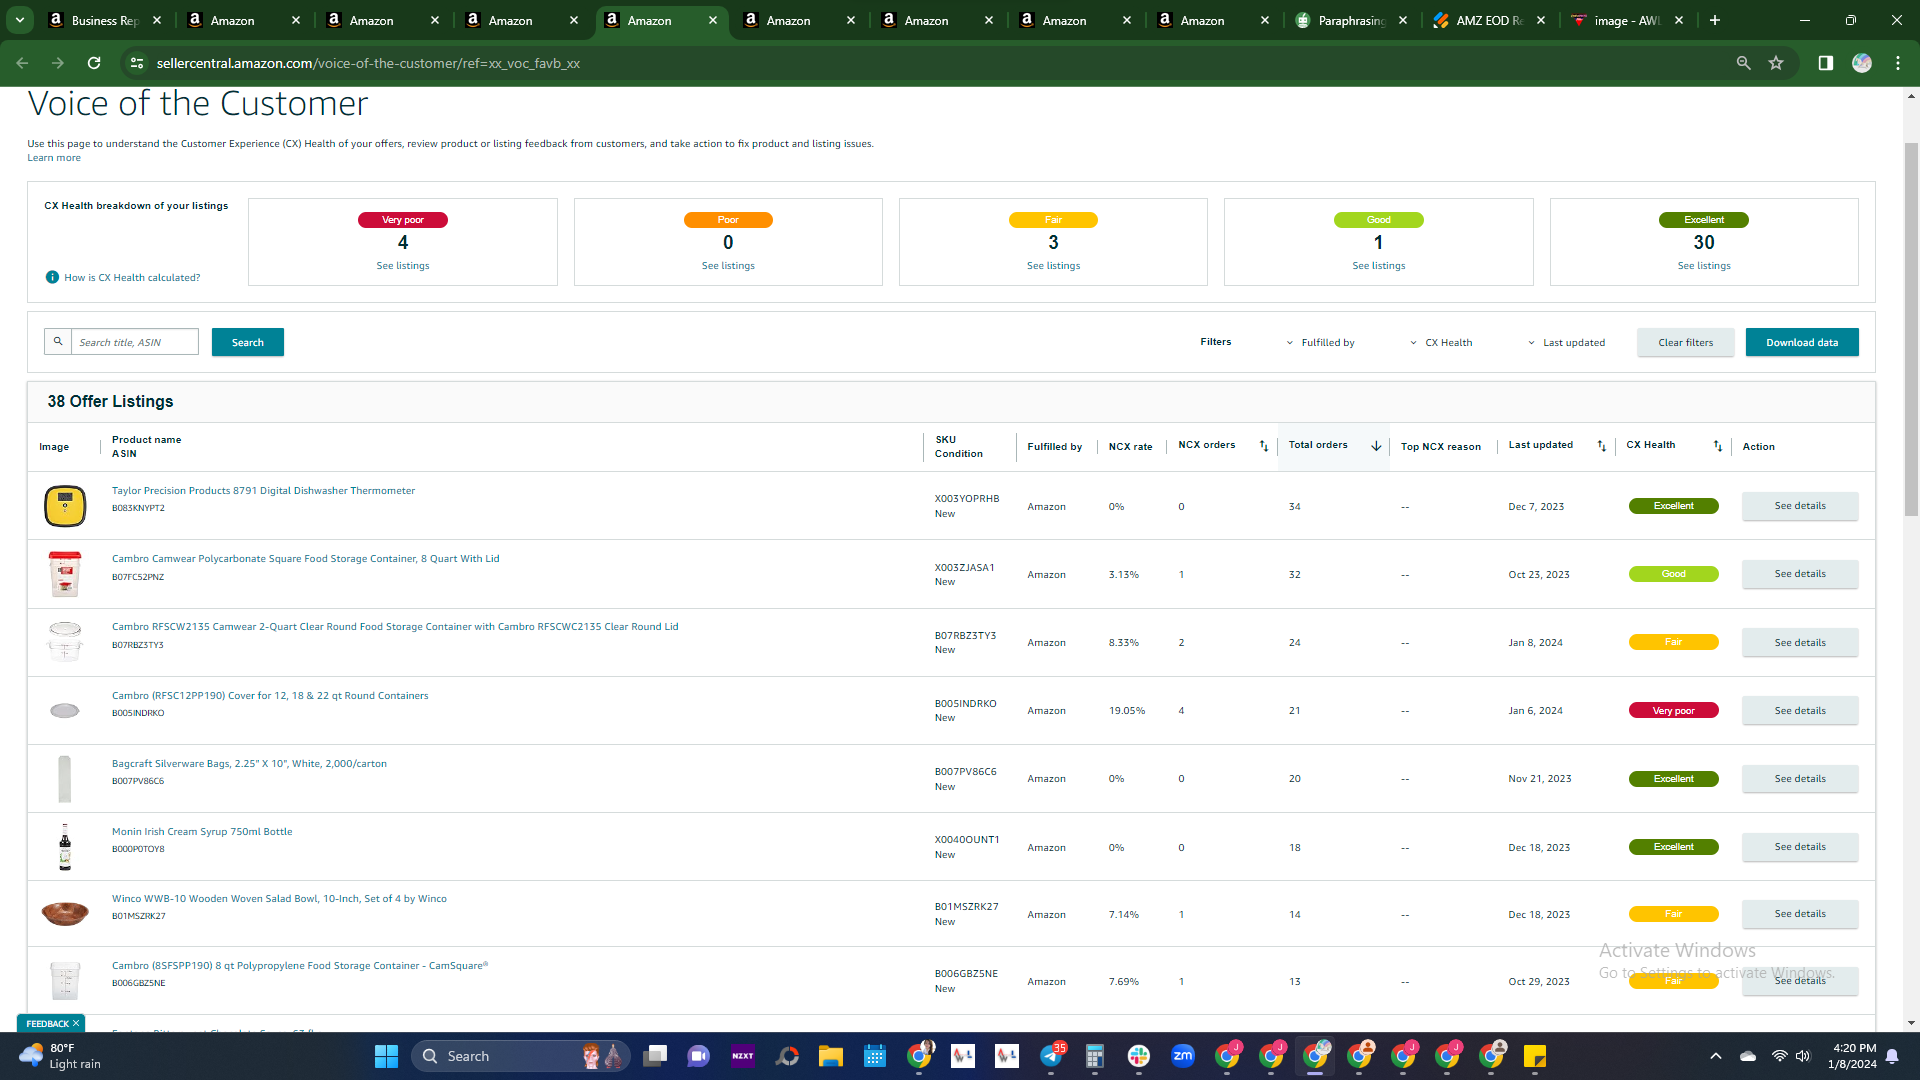Show hidden system tray icons chevron
The height and width of the screenshot is (1080, 1920).
[x=1716, y=1056]
